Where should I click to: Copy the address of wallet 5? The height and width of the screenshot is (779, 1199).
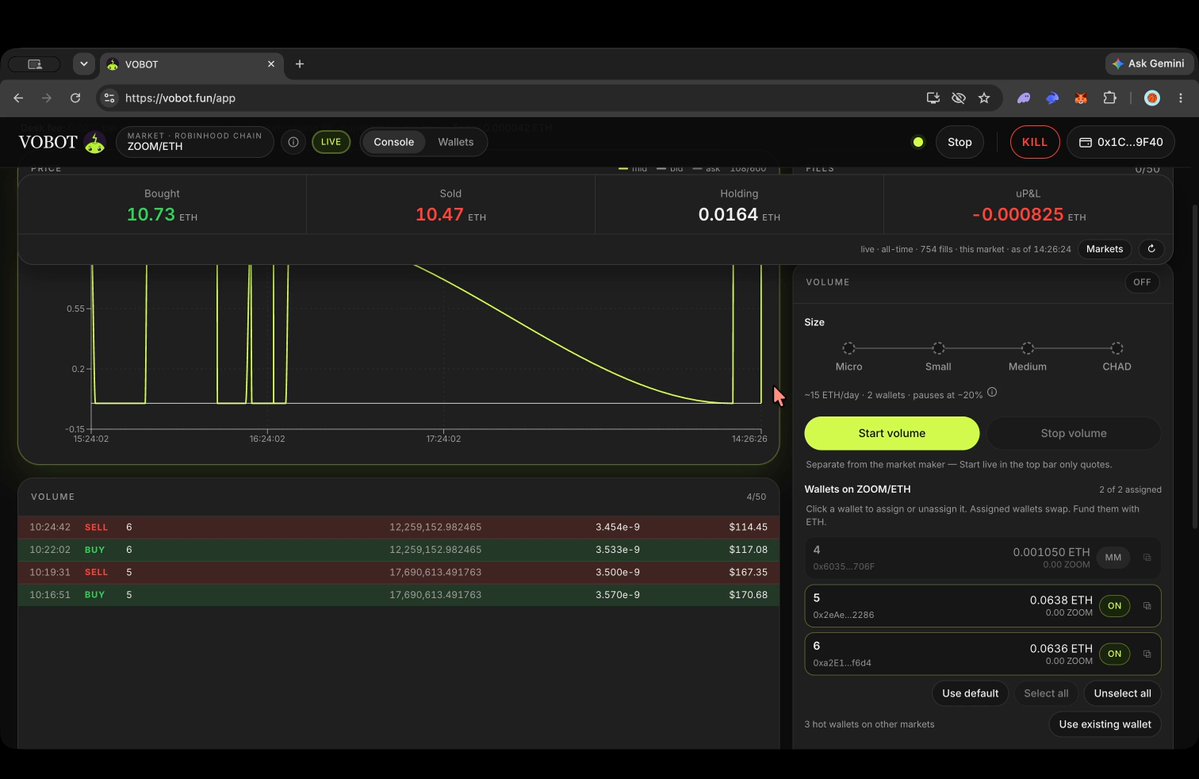tap(1147, 605)
